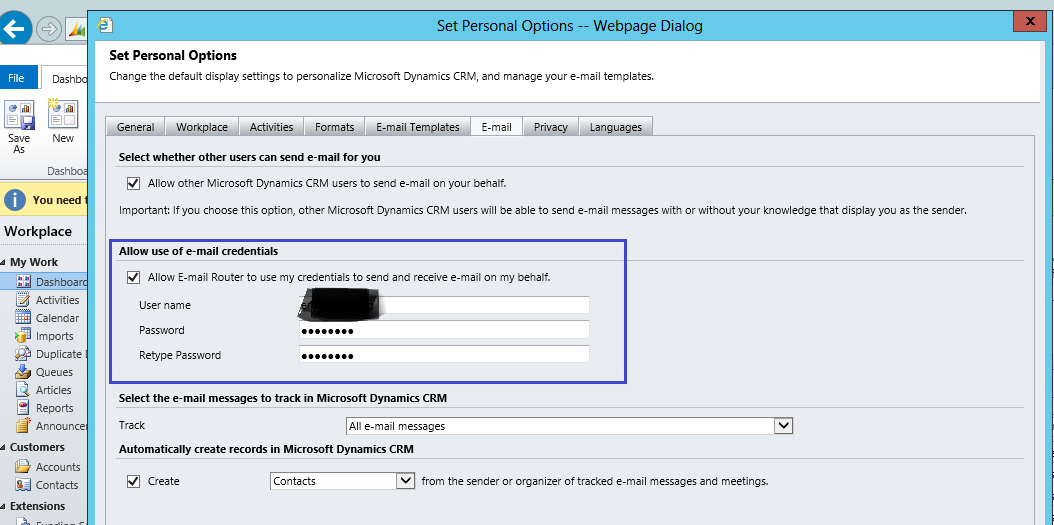Switch to the Privacy tab
1054x525 pixels.
pyautogui.click(x=551, y=127)
